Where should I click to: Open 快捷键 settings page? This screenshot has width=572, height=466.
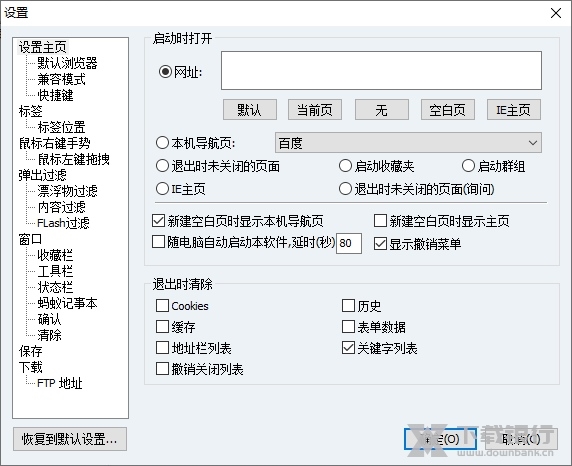(55, 95)
